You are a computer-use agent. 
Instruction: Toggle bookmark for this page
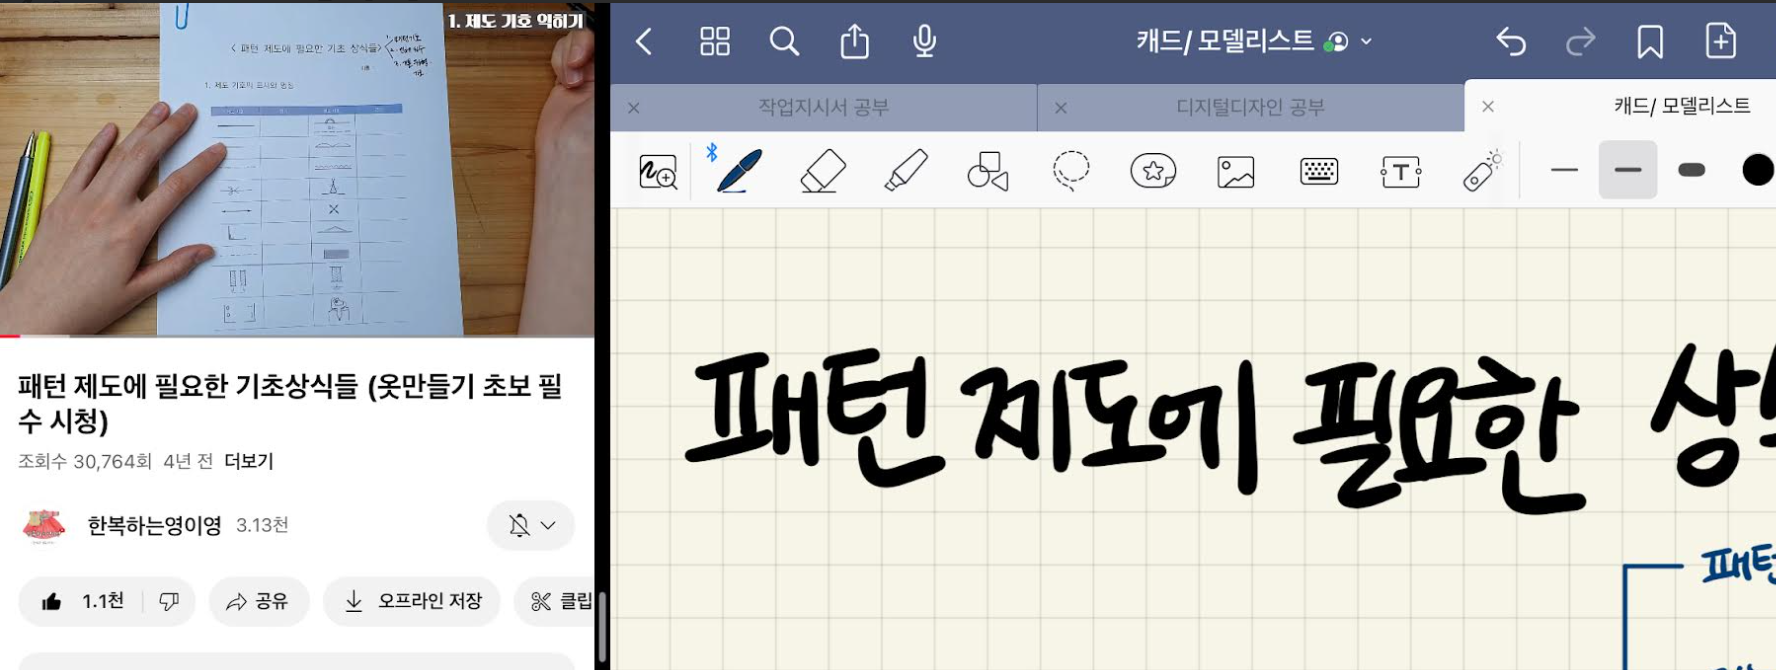click(x=1649, y=42)
